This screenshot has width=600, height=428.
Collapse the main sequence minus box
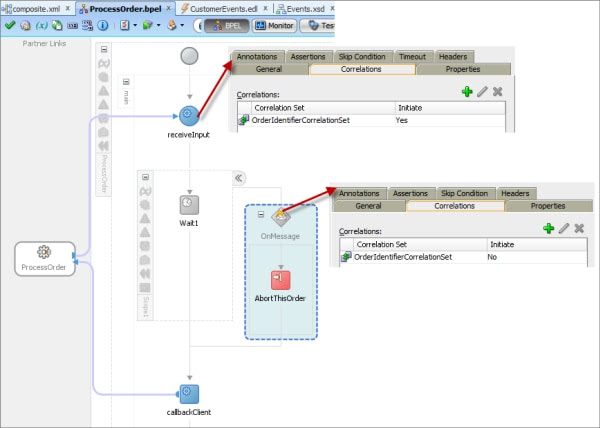126,82
